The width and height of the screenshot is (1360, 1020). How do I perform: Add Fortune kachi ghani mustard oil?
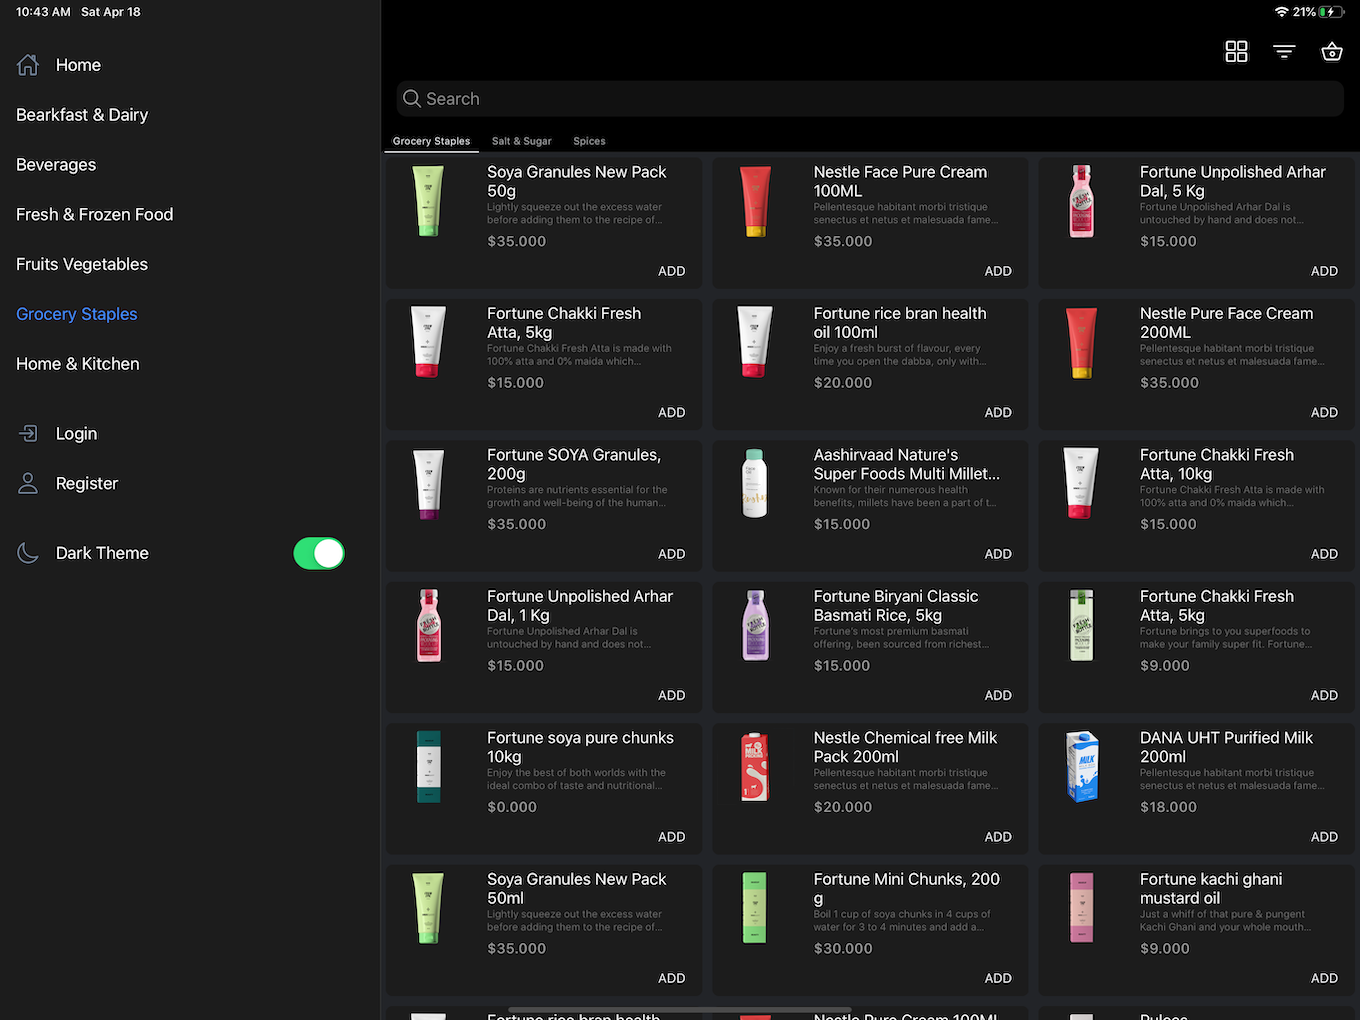coord(1324,978)
